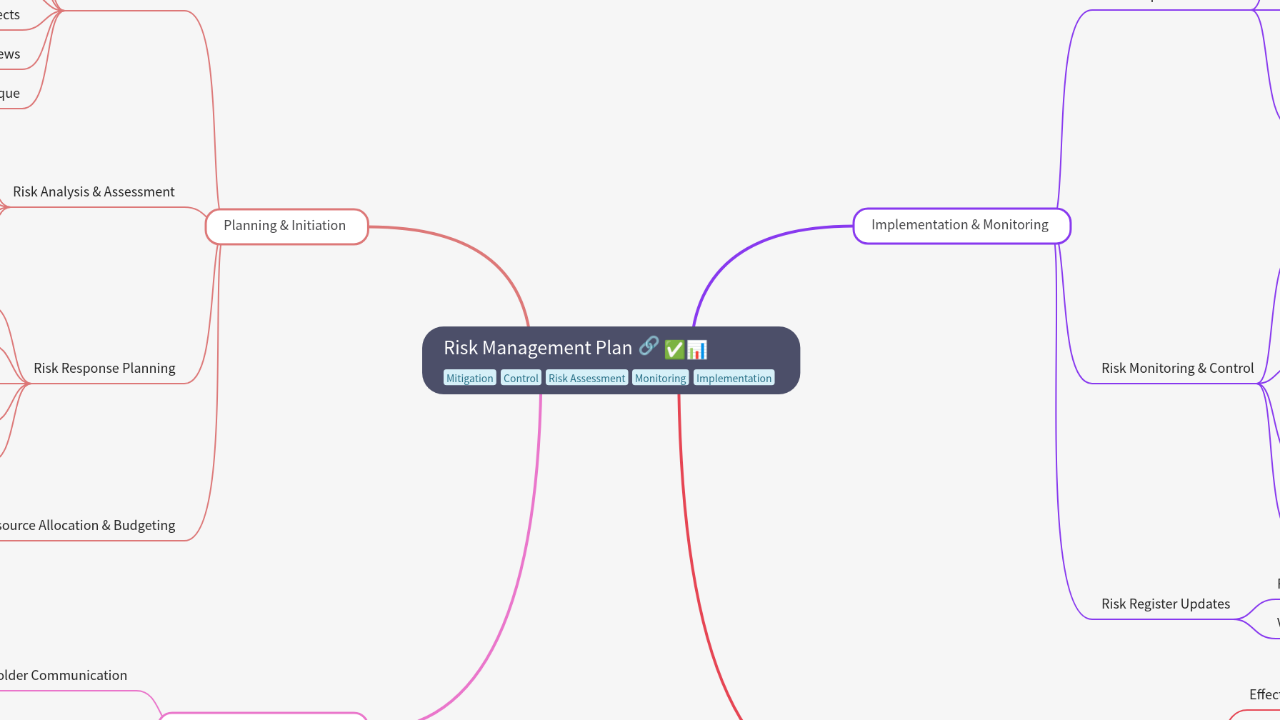Viewport: 1280px width, 720px height.
Task: Select the Implementation & Monitoring node
Action: point(961,225)
